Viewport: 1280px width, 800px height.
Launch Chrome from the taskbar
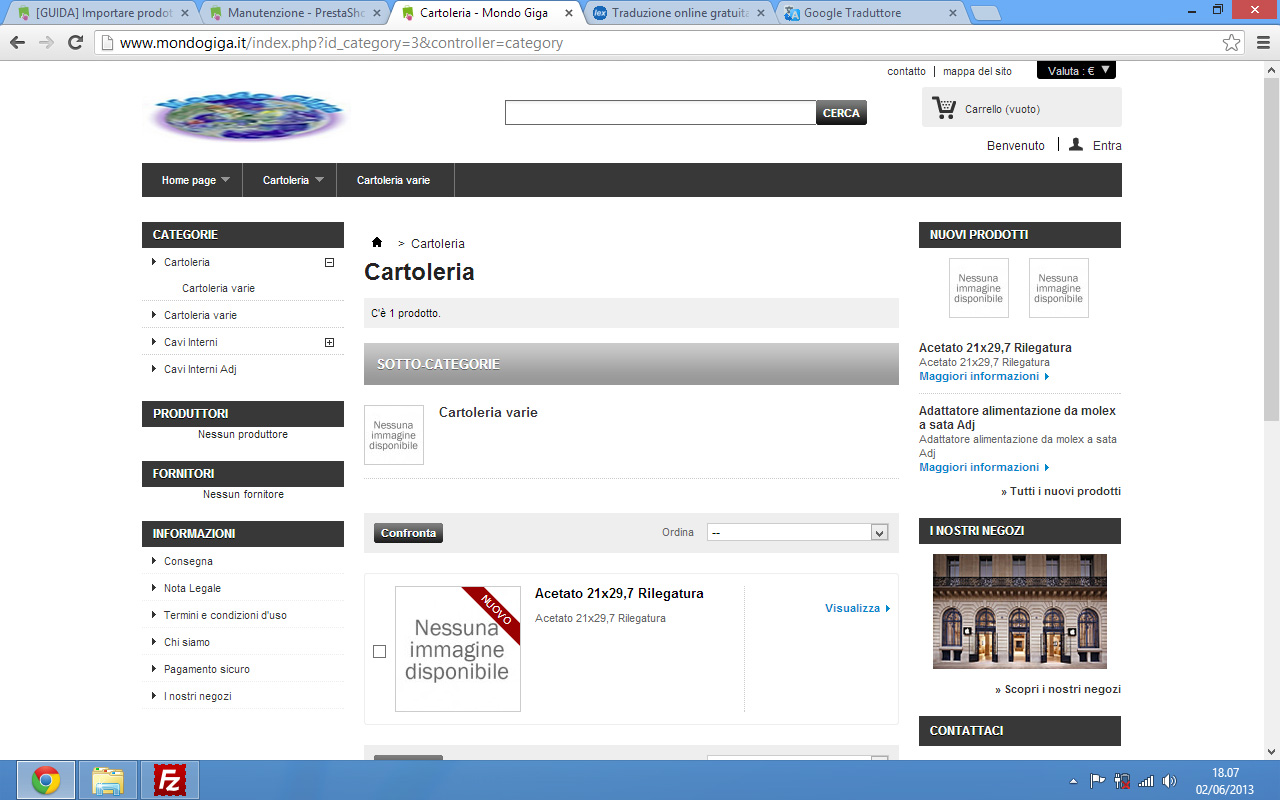pos(45,780)
